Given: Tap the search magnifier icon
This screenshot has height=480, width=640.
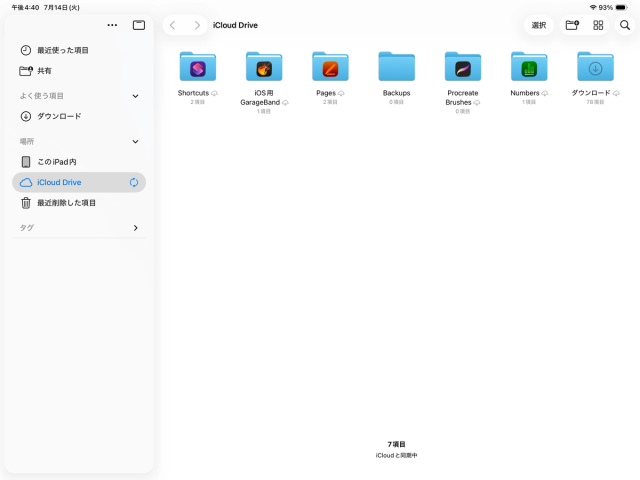Looking at the screenshot, I should click(x=625, y=25).
